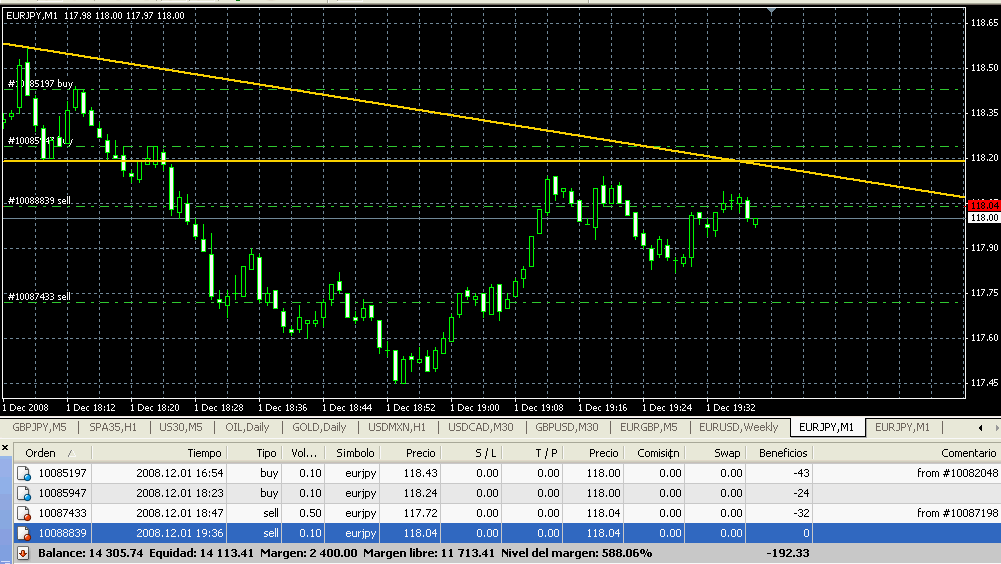Screen dimensions: 1001x564
Task: Click the time cell 2008.12.01 18:47
Action: coord(179,513)
